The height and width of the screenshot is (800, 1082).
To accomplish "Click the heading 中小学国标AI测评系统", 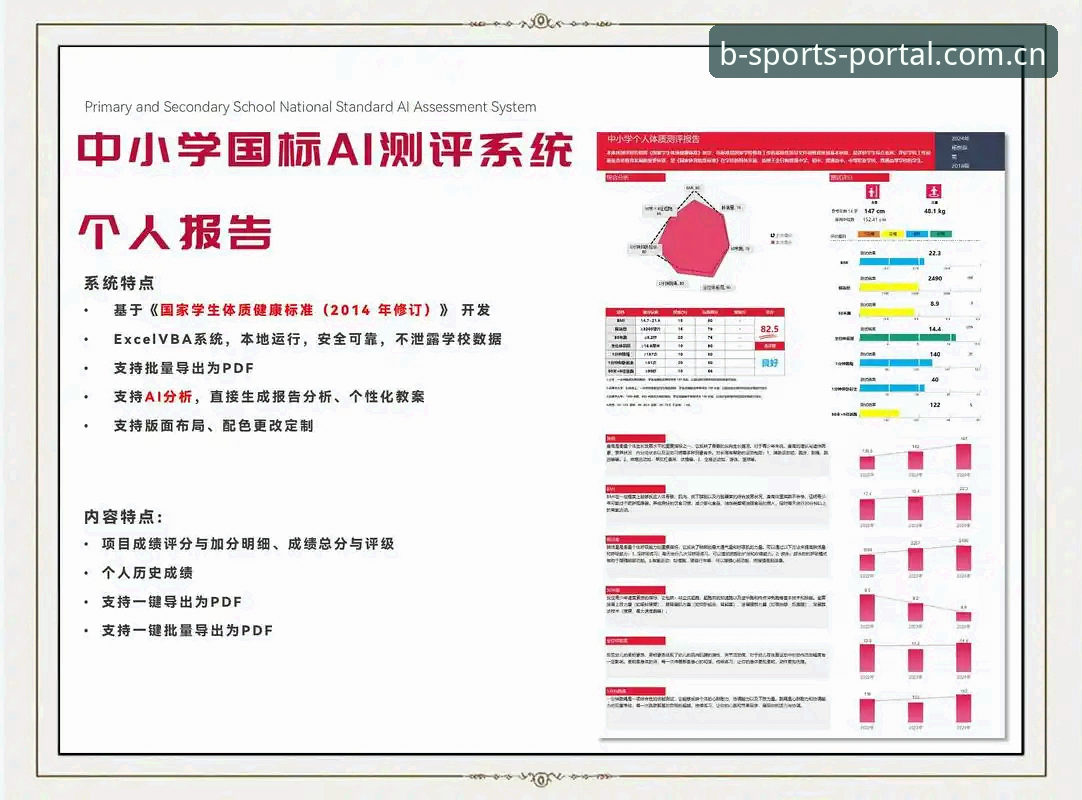I will (325, 149).
